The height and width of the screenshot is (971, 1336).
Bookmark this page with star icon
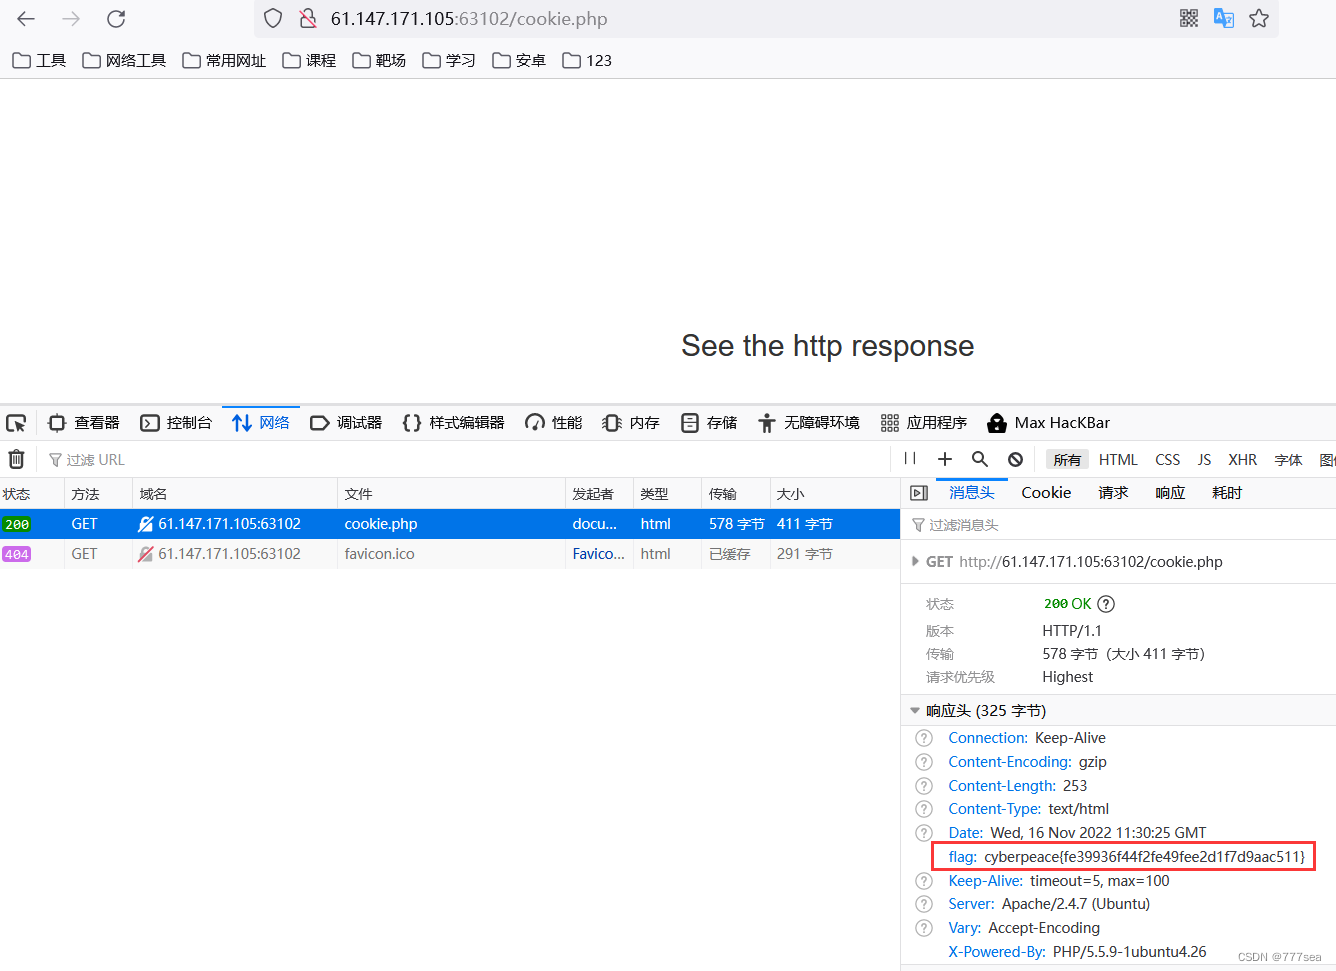pos(1259,18)
